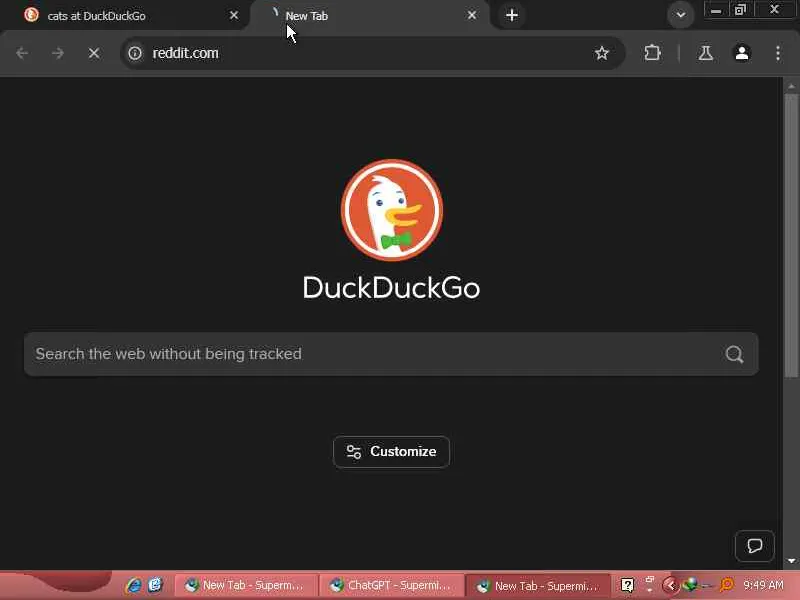The width and height of the screenshot is (800, 600).
Task: Stop loading the page
Action: (x=94, y=53)
